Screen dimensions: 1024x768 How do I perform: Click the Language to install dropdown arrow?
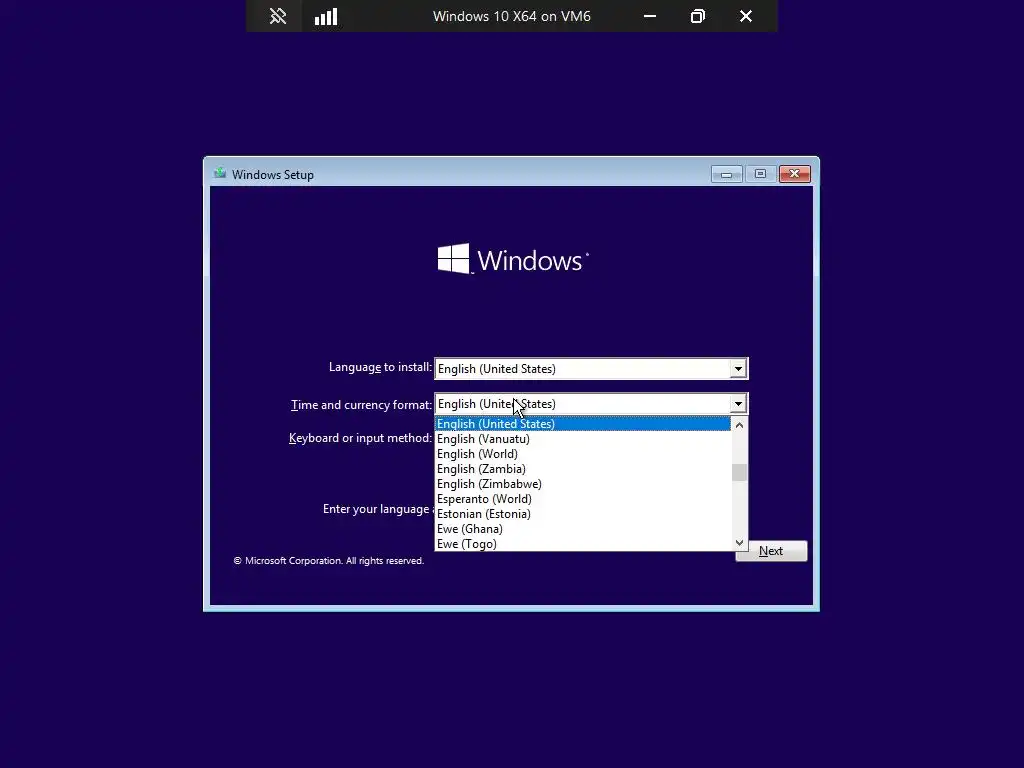point(738,368)
